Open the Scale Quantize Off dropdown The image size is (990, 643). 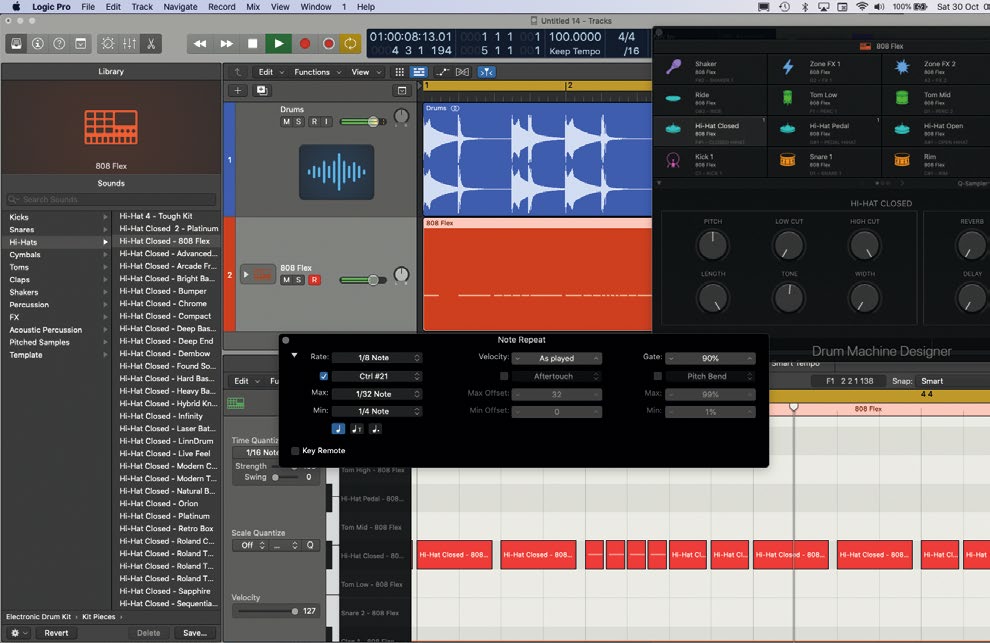tap(253, 545)
